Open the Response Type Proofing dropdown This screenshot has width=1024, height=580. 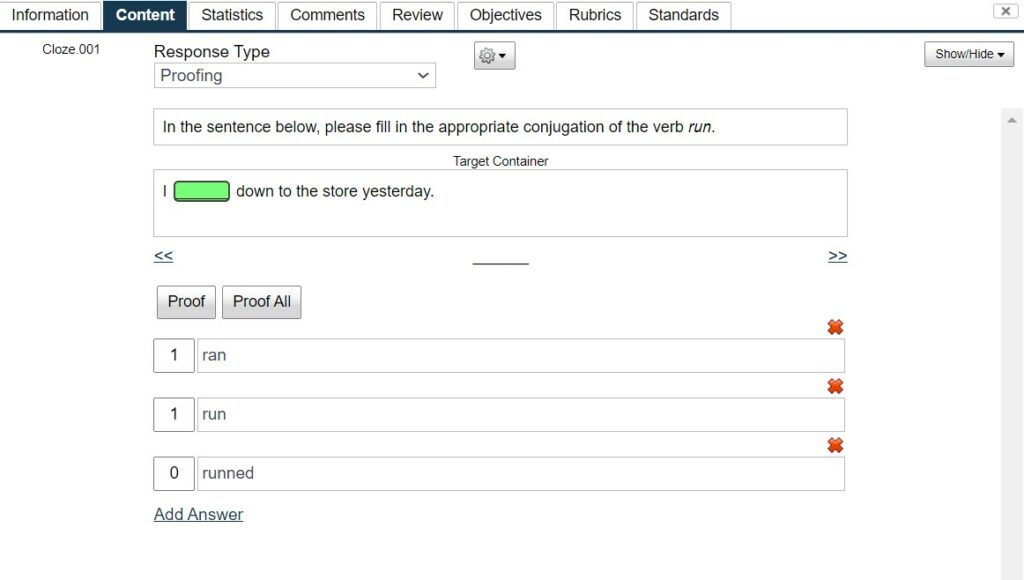(x=295, y=76)
